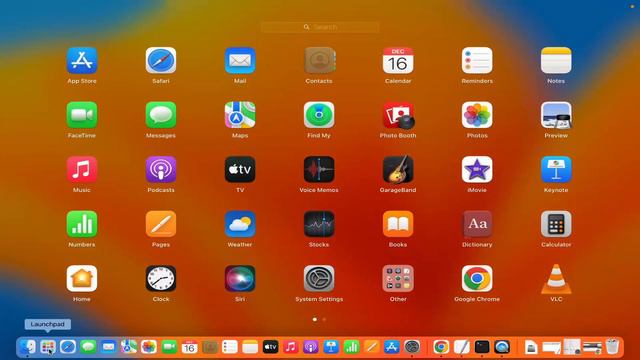Open Notes in the Dock
The image size is (640, 360).
[250, 347]
